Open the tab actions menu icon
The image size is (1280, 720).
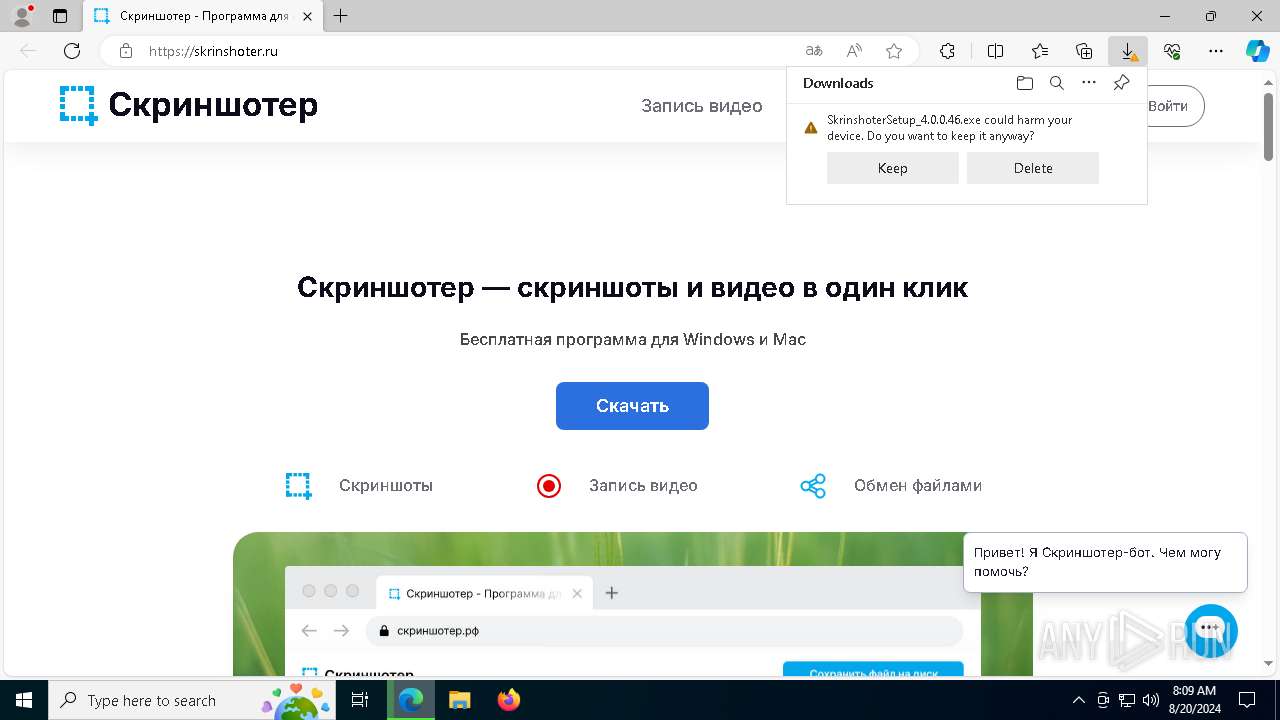click(60, 16)
